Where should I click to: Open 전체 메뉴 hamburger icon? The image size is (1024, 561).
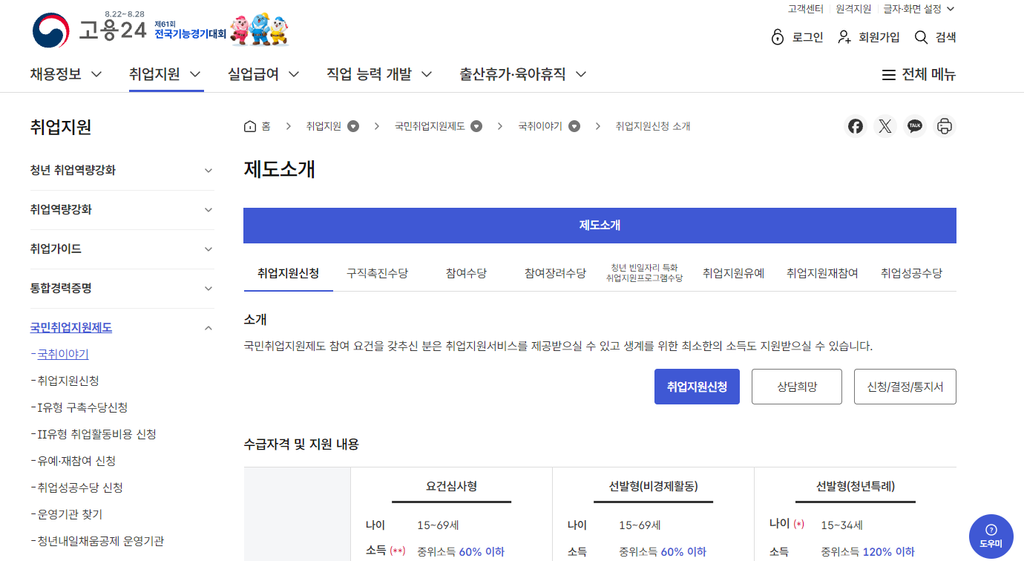[888, 75]
